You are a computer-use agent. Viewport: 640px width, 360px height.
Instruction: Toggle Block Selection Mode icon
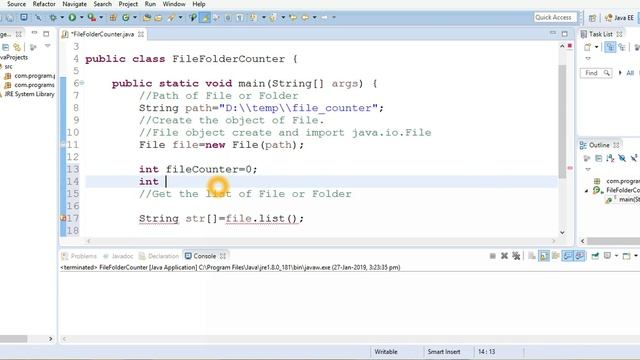pyautogui.click(x=228, y=18)
